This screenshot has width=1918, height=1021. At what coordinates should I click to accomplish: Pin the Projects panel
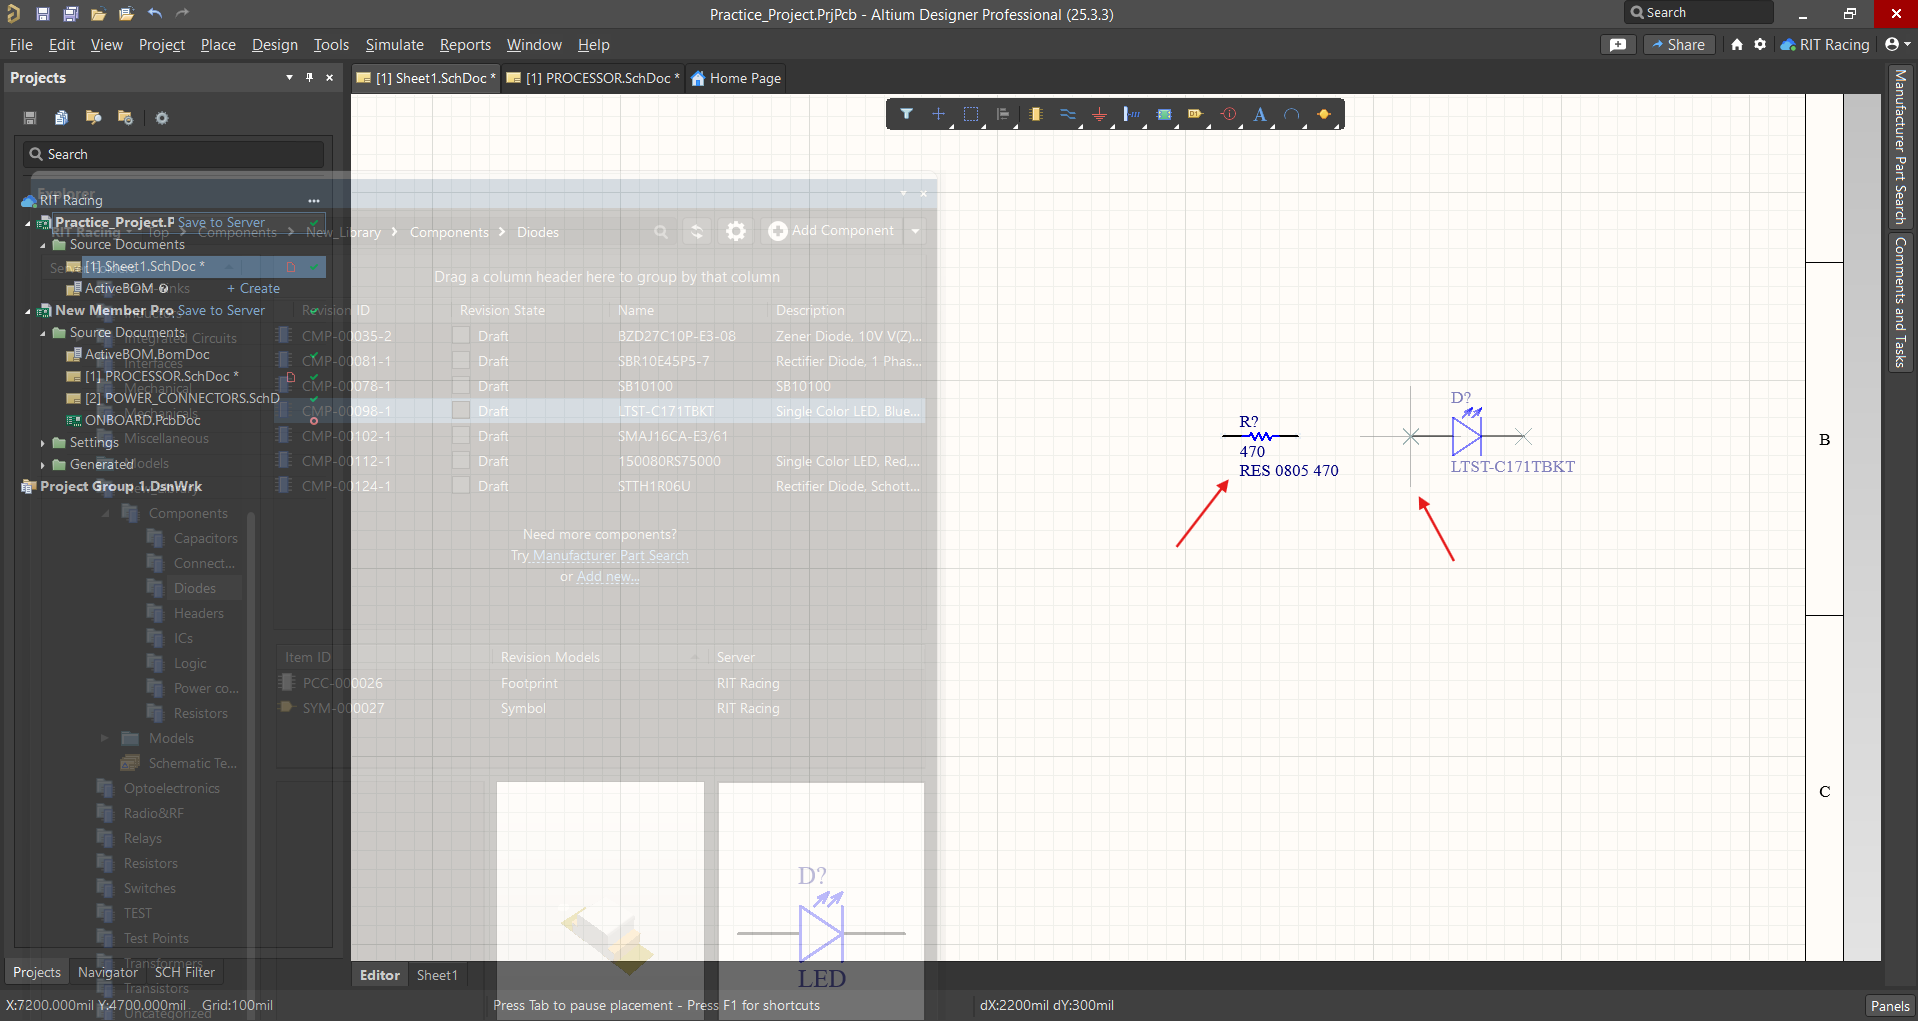tap(309, 77)
